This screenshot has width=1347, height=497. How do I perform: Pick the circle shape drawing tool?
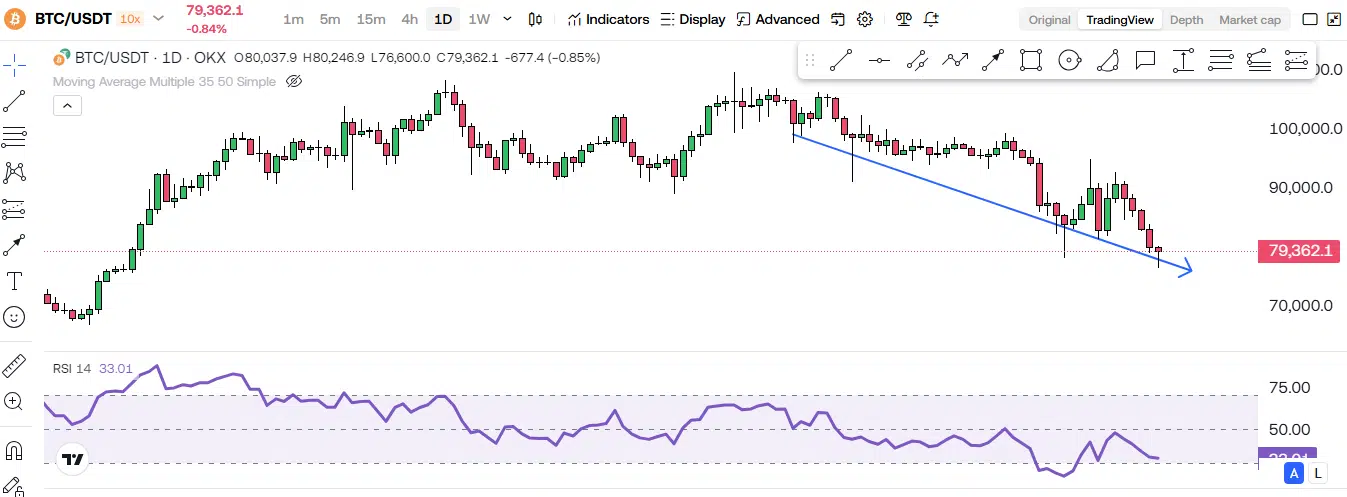click(x=1069, y=61)
